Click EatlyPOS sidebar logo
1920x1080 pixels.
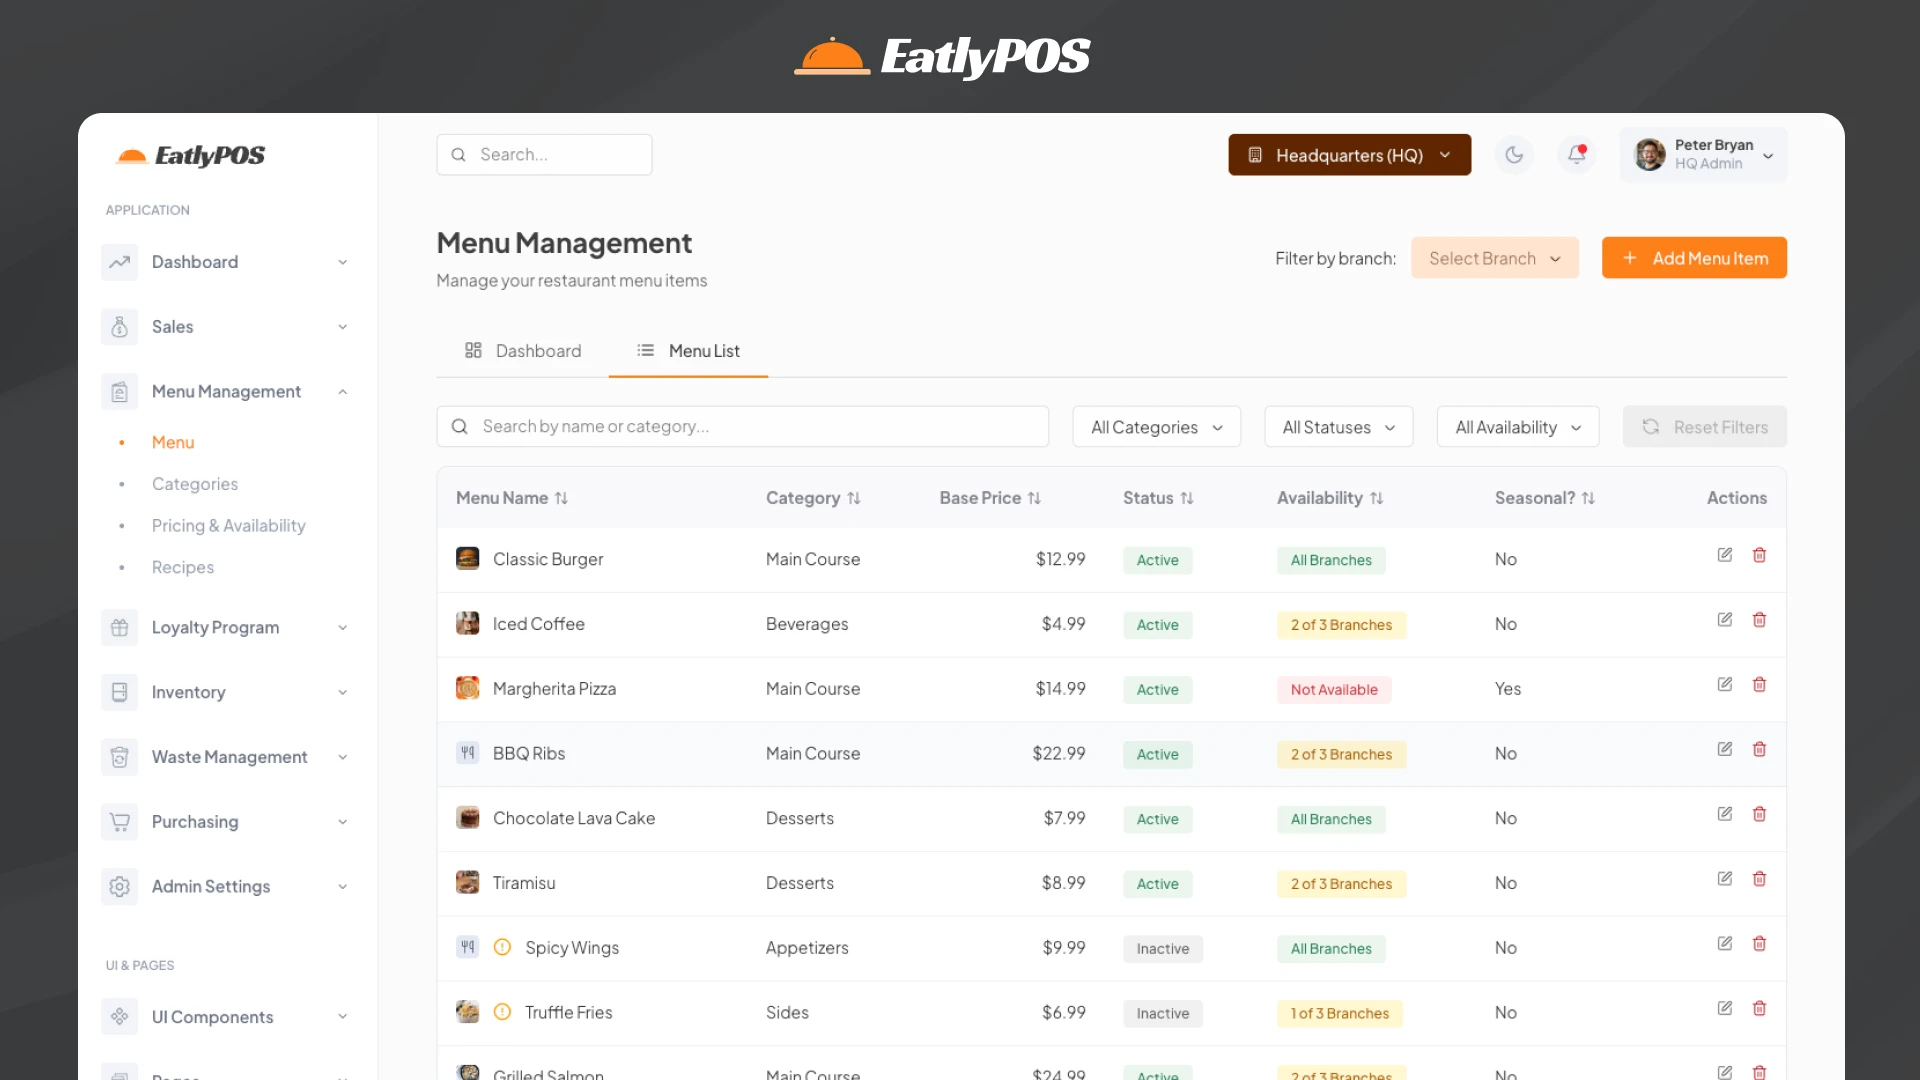190,156
